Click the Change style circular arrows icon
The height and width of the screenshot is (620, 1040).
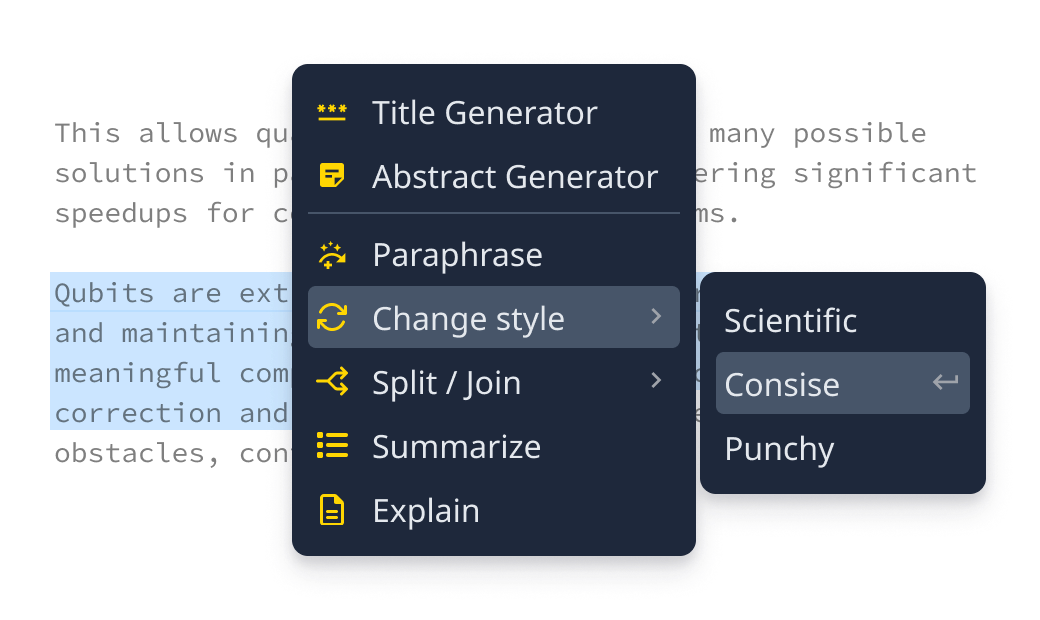click(332, 319)
